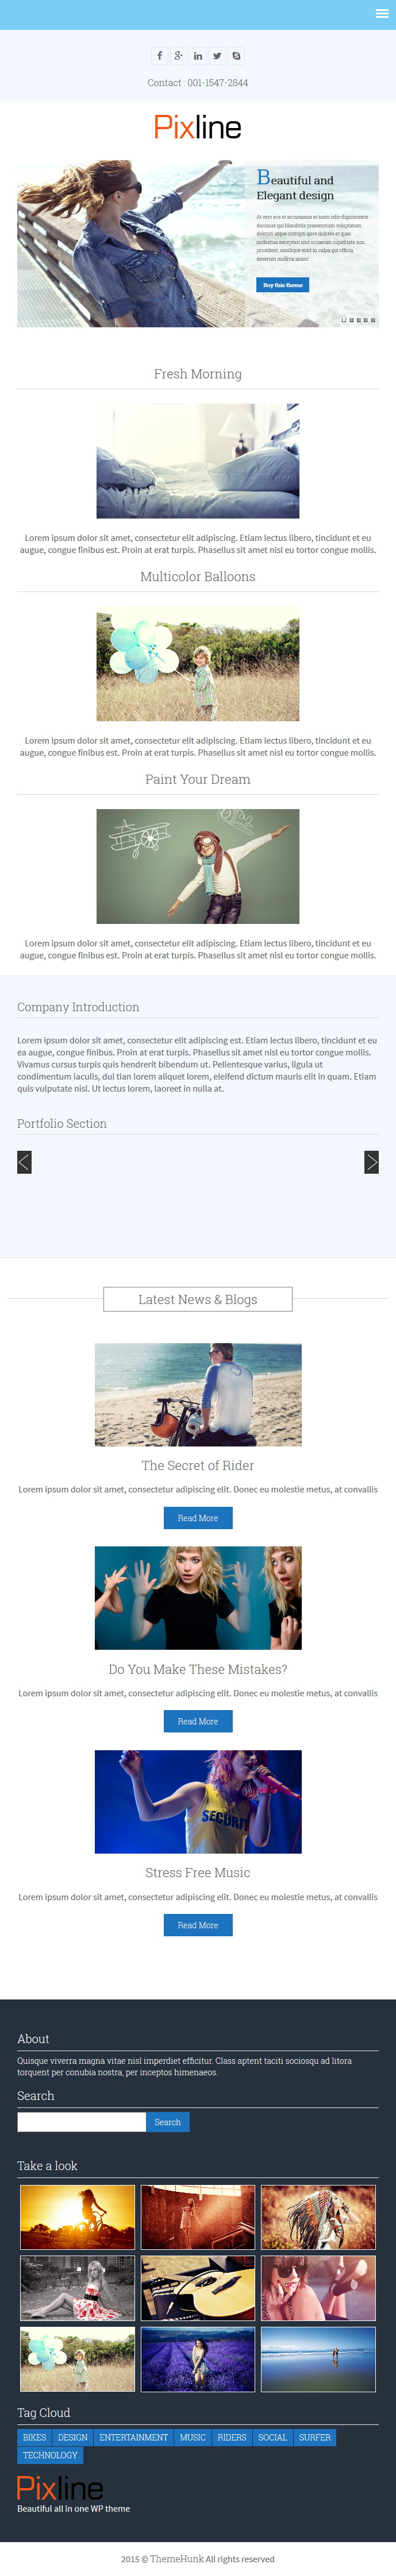Click the Skype contact icon
The image size is (396, 2576).
[x=236, y=56]
